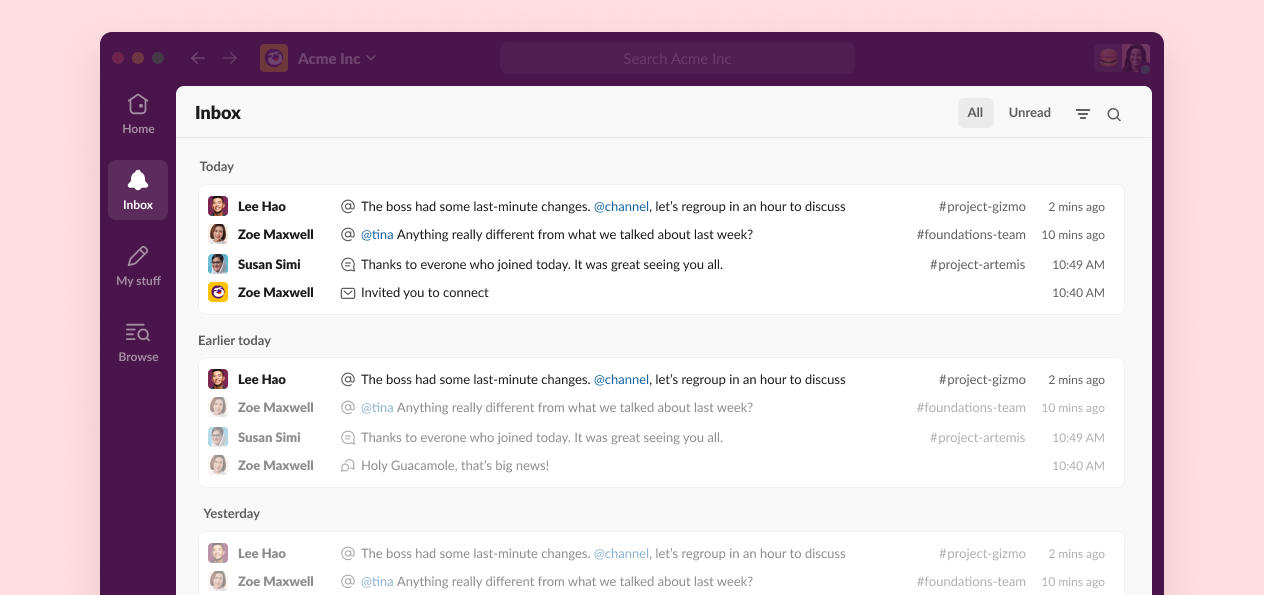Click the forward navigation arrow

pos(229,58)
